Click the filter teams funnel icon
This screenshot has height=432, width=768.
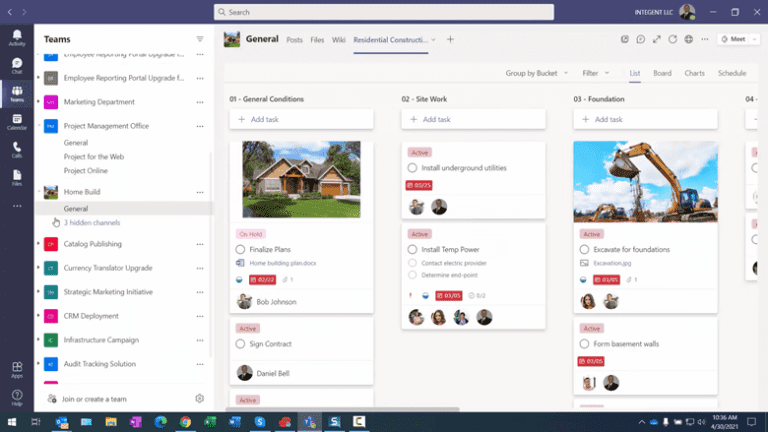[200, 39]
